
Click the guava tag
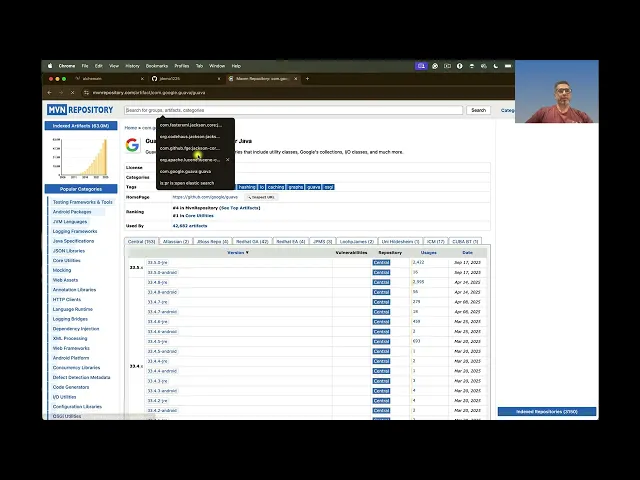click(x=313, y=187)
